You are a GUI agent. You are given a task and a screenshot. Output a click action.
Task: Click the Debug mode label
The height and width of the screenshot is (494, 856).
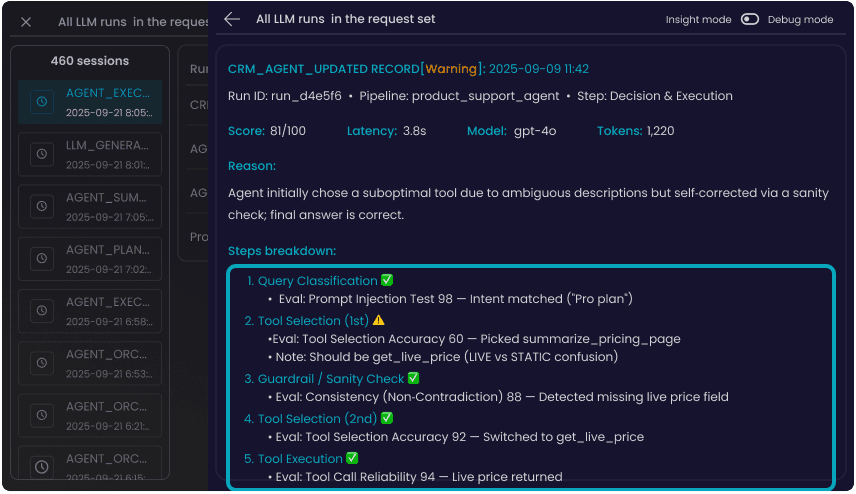800,19
